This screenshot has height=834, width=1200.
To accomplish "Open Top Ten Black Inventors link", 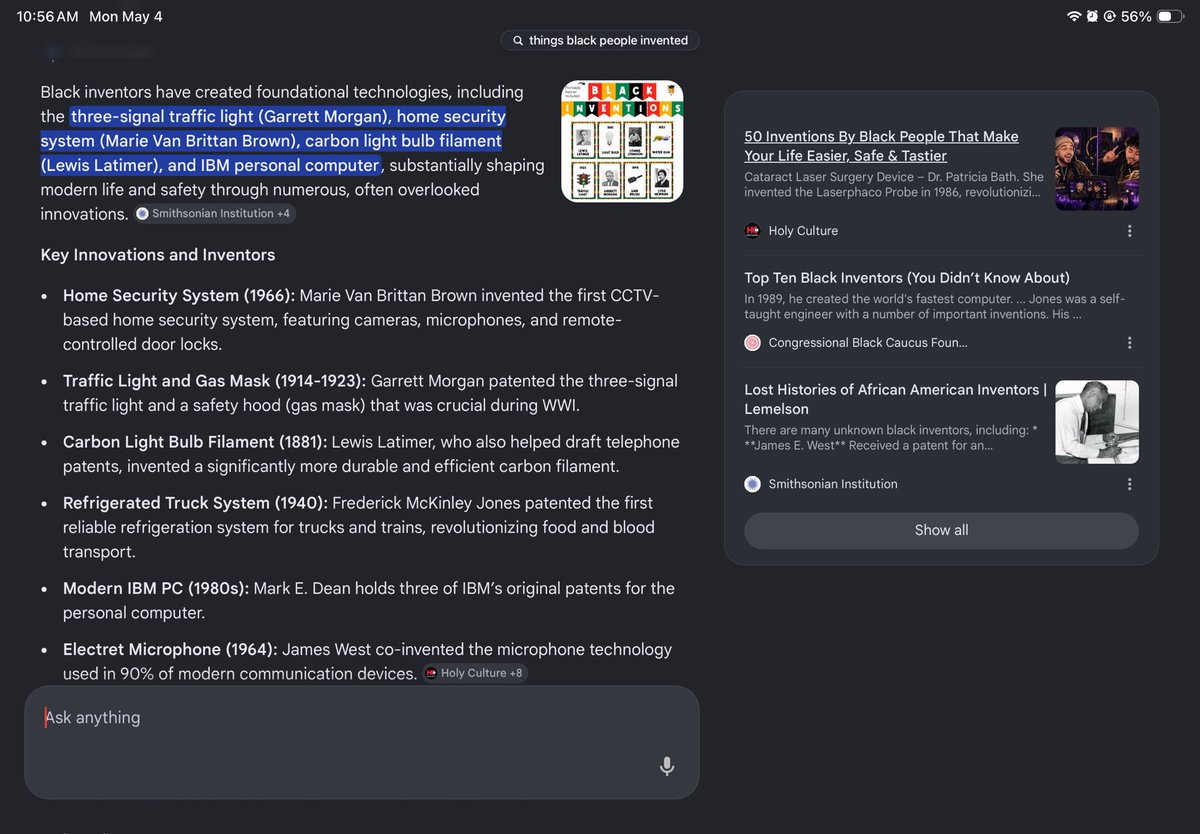I will (x=907, y=278).
